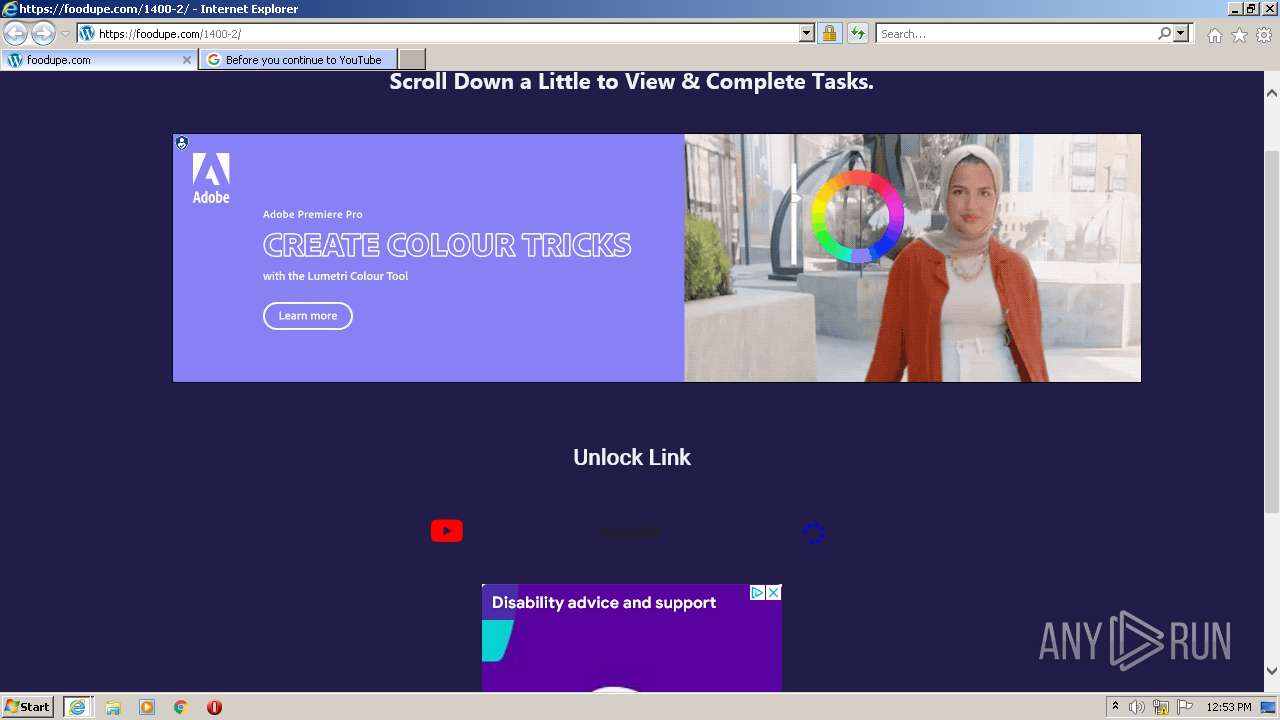Image resolution: width=1280 pixels, height=720 pixels.
Task: Click the red Opera taskbar icon
Action: click(214, 707)
